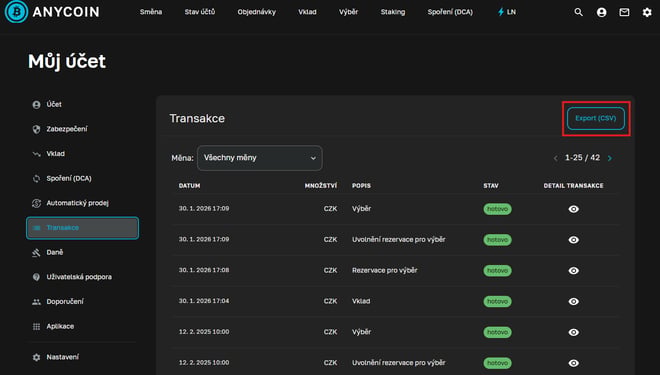
Task: View details of Uvolnění rezervace 30. 1. 2026
Action: pyautogui.click(x=573, y=240)
